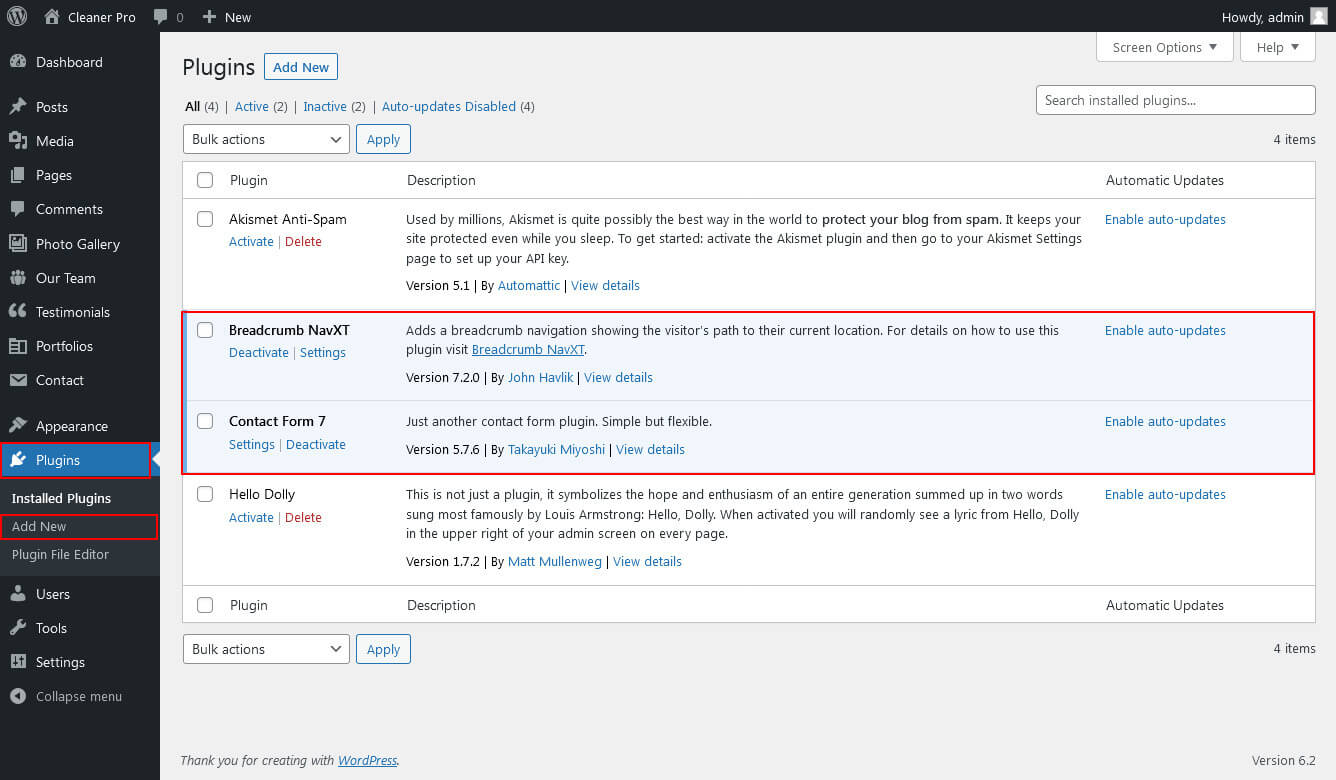Click the Pages icon in sidebar
The height and width of the screenshot is (780, 1336).
coord(18,175)
